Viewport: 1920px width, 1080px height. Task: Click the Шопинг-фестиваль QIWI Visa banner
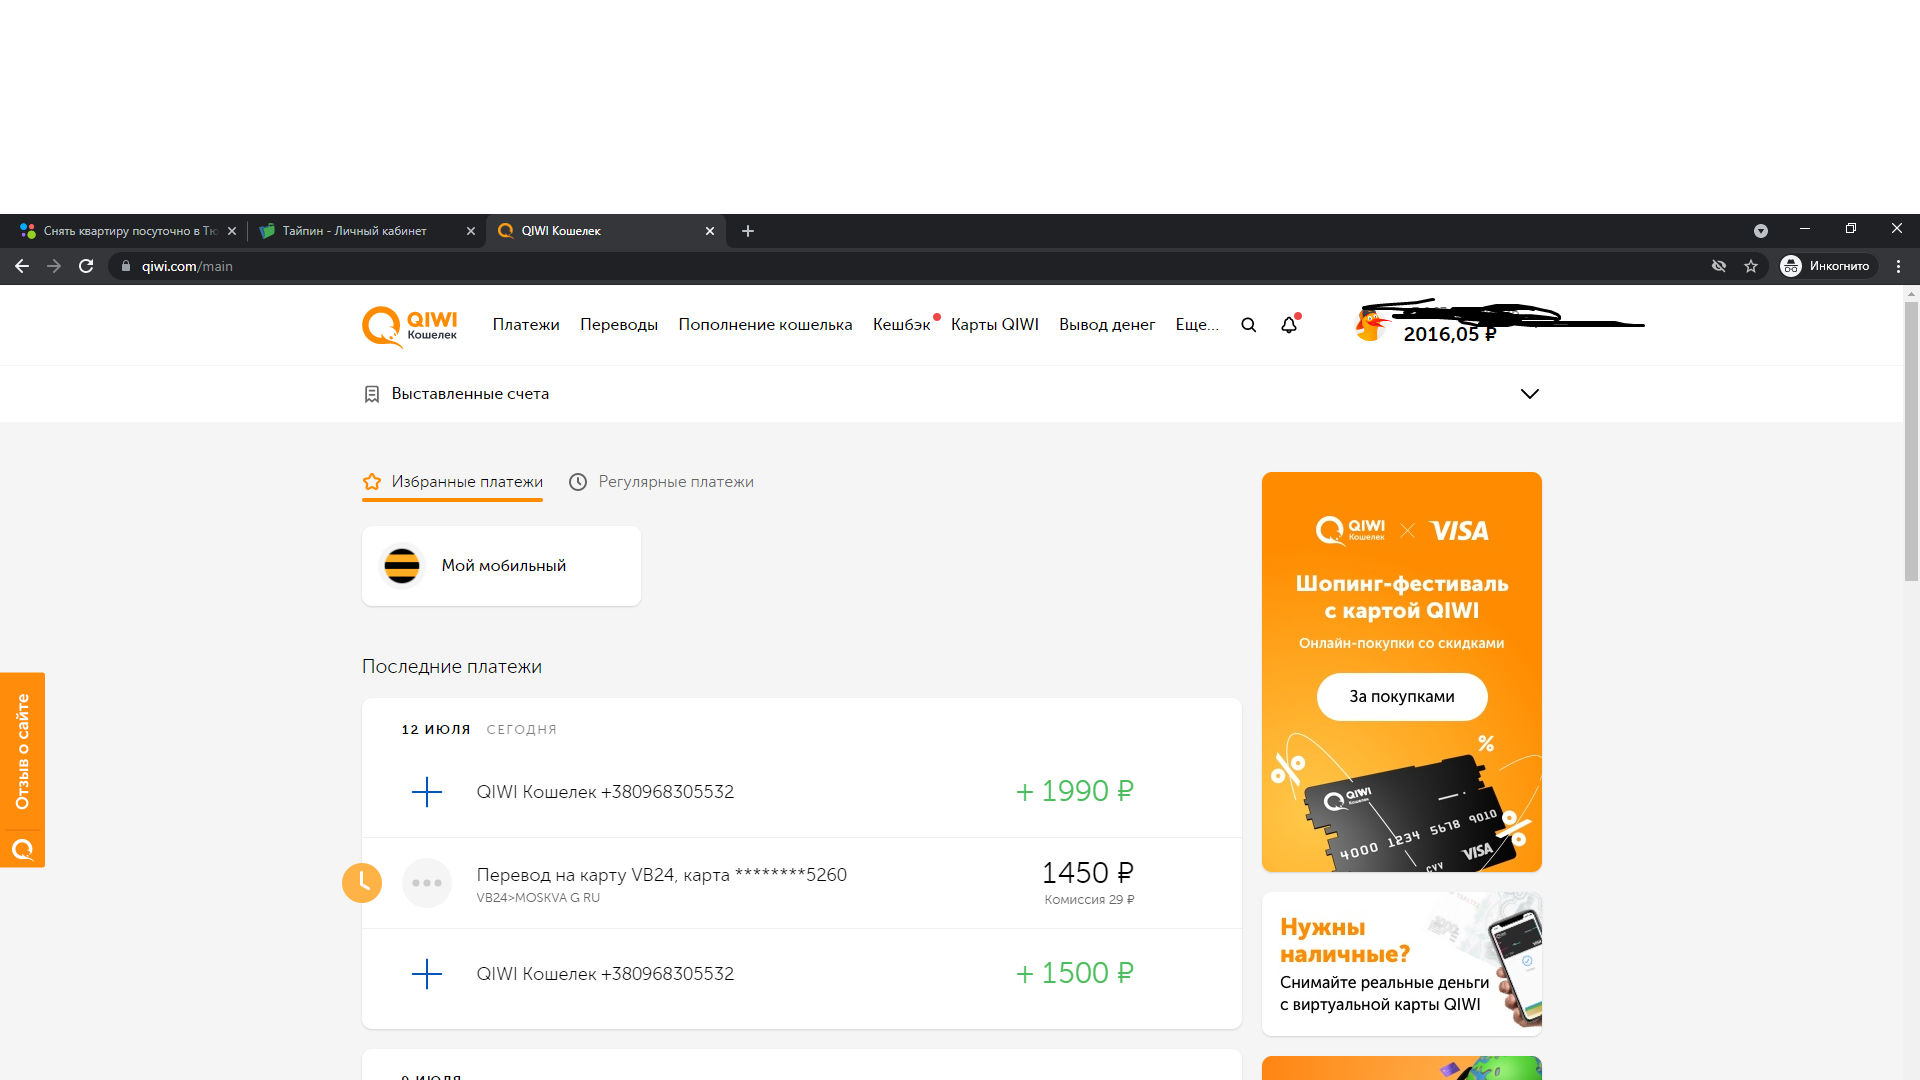tap(1402, 672)
